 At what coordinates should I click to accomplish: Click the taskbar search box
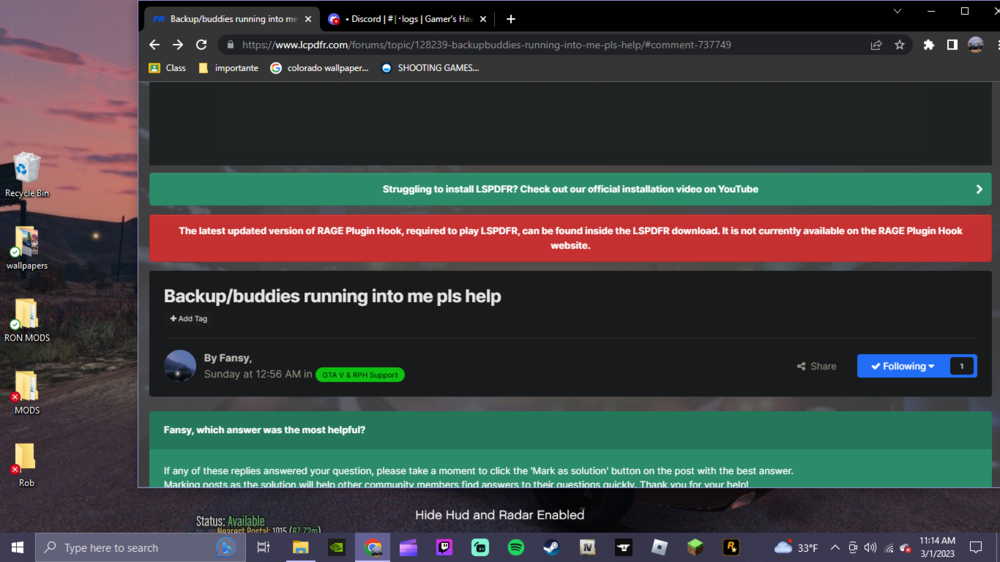click(x=140, y=547)
